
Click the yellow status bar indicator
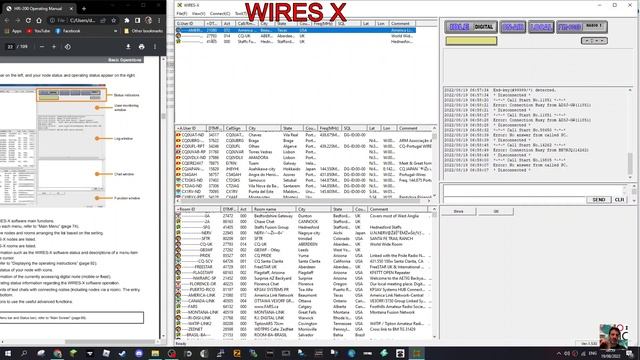click(471, 40)
